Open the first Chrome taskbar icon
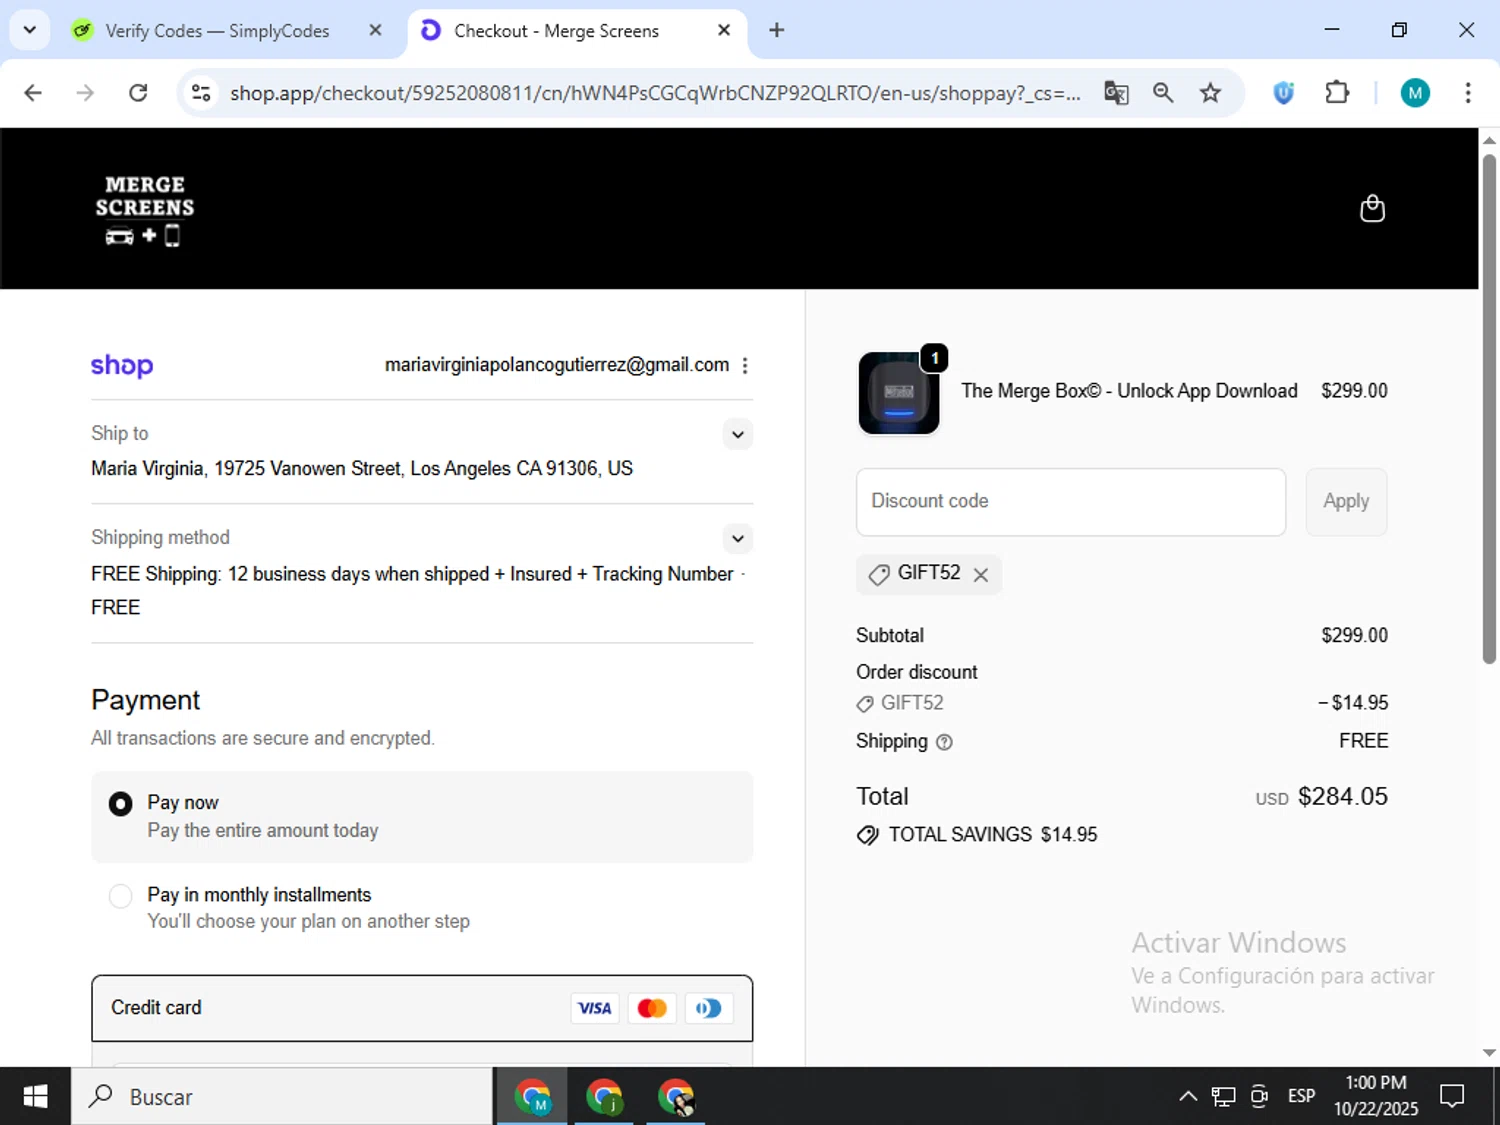This screenshot has height=1125, width=1500. pyautogui.click(x=532, y=1097)
